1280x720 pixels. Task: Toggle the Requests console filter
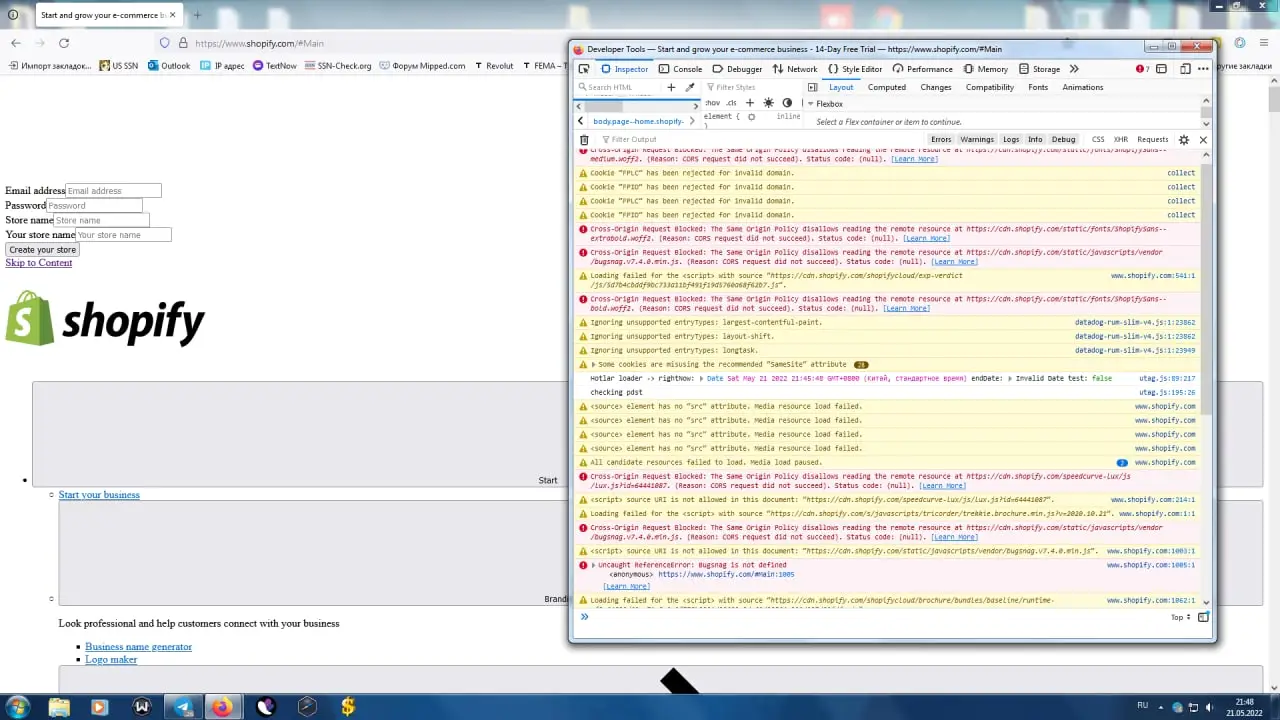pyautogui.click(x=1152, y=140)
